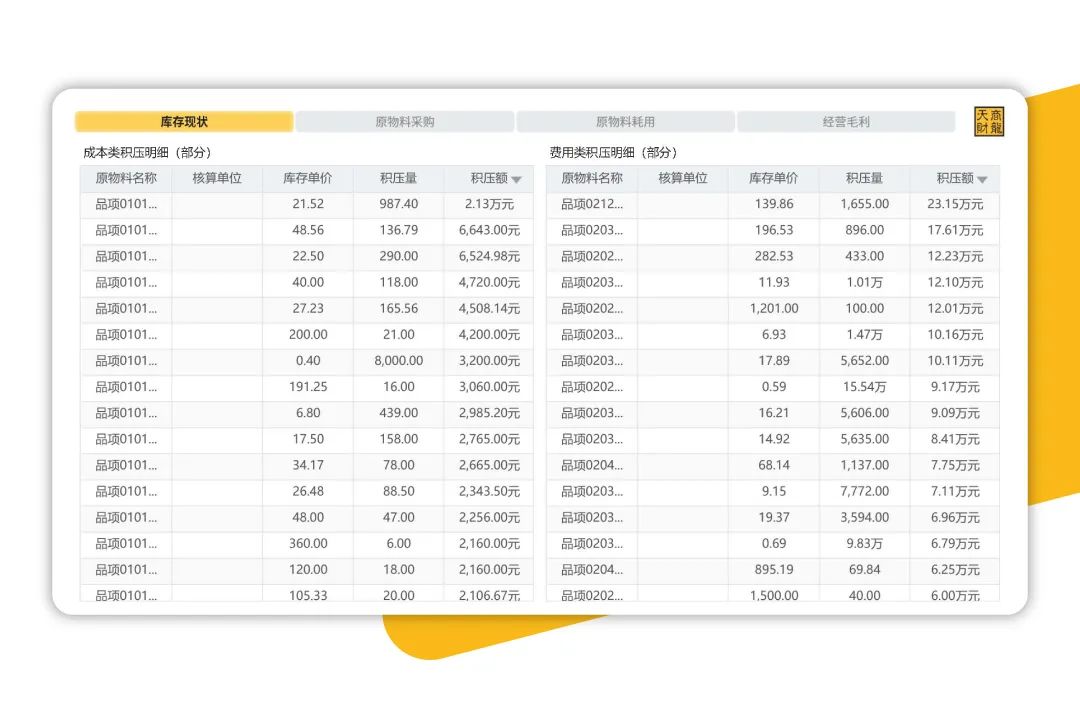Select the 库存现状 tab

pos(184,122)
